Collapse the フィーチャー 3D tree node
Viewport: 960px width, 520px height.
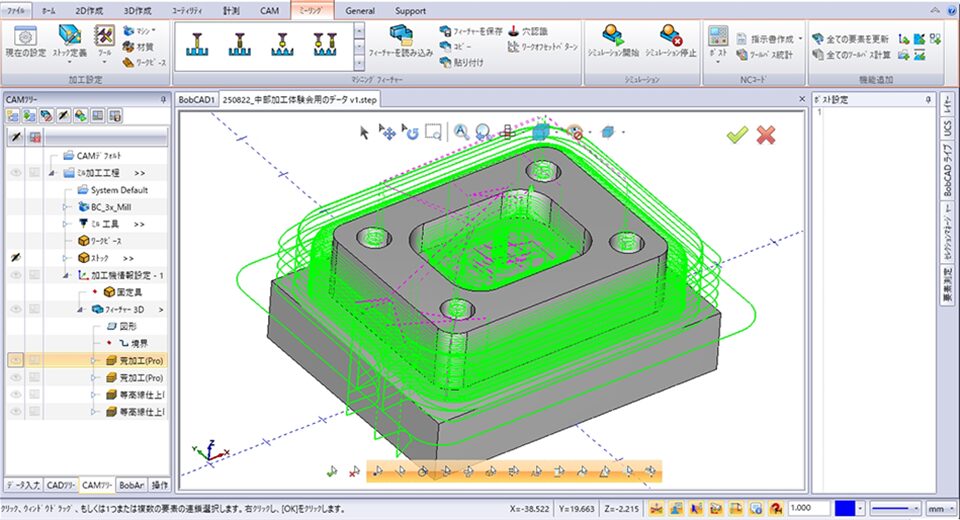tap(81, 310)
